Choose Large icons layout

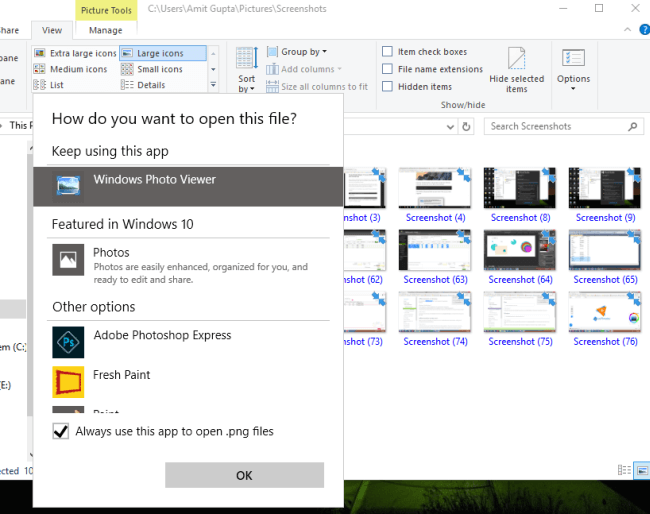[162, 53]
